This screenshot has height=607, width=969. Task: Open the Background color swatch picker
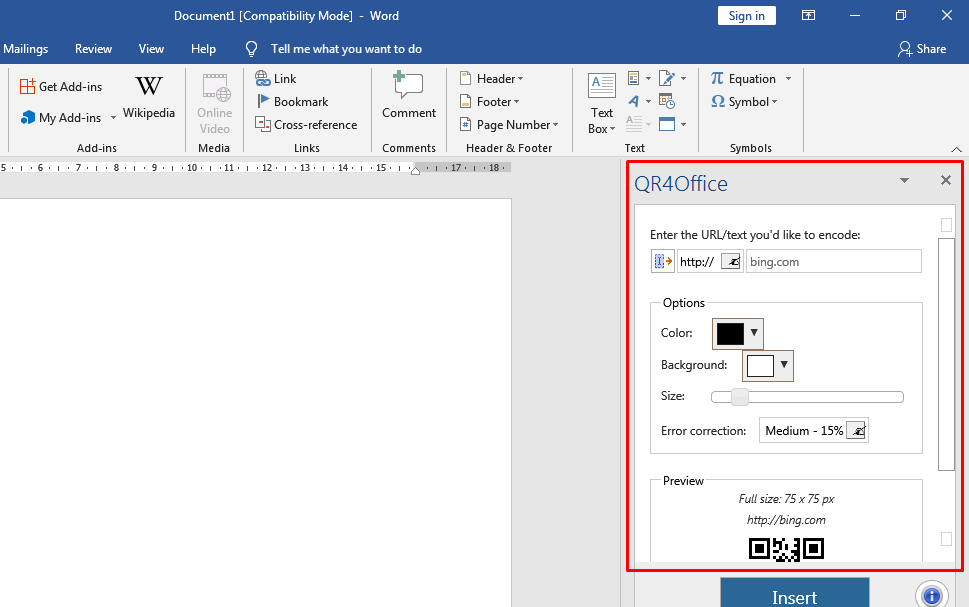(768, 365)
